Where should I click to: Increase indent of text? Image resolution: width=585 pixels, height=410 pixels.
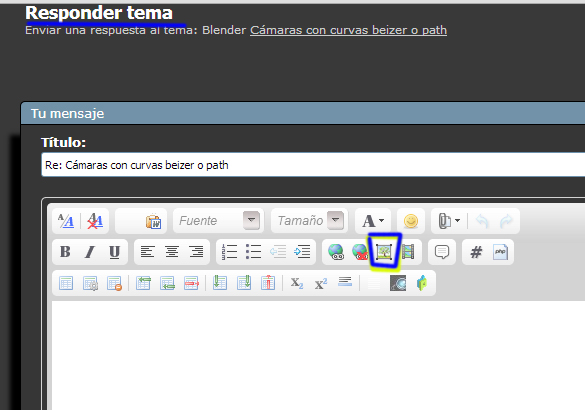[302, 252]
